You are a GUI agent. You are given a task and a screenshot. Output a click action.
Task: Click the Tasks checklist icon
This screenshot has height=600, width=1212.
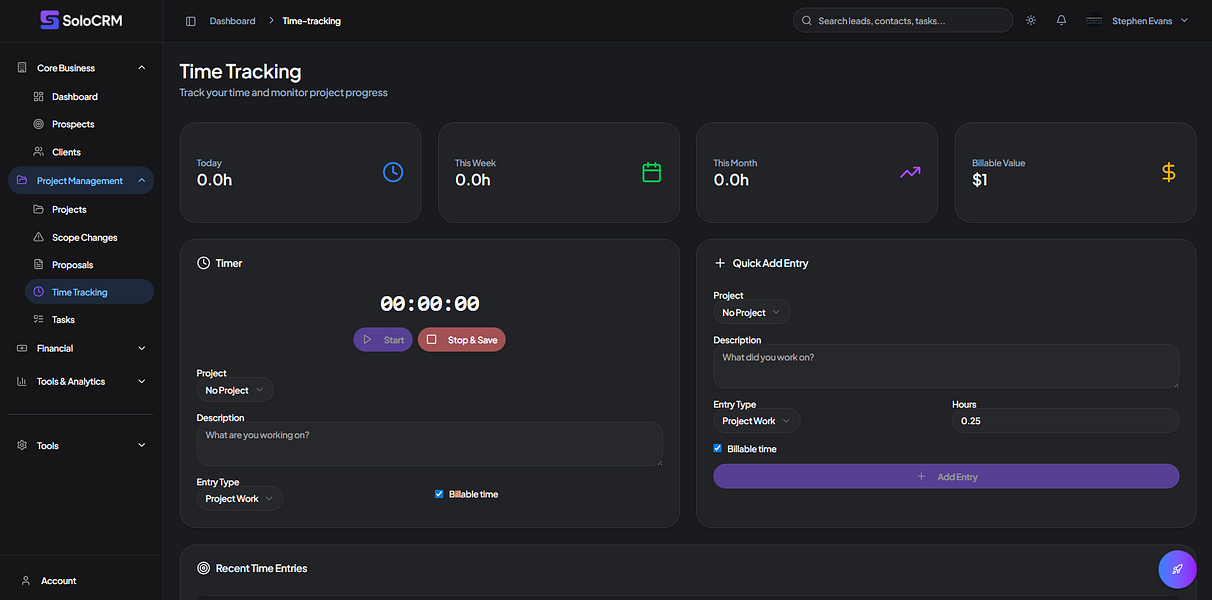(x=38, y=320)
